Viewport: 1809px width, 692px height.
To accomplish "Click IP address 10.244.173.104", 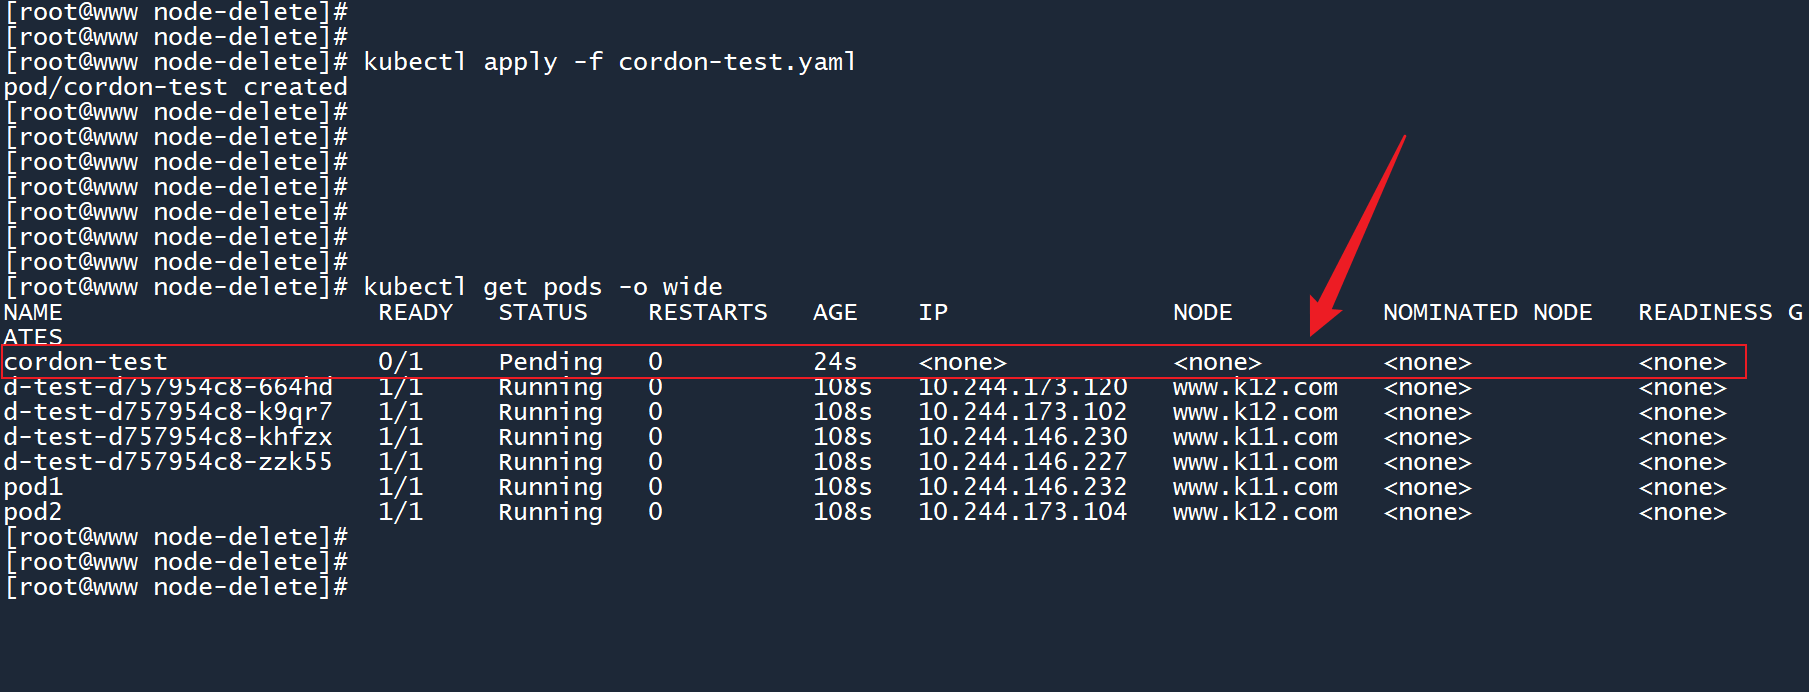I will pyautogui.click(x=1022, y=512).
